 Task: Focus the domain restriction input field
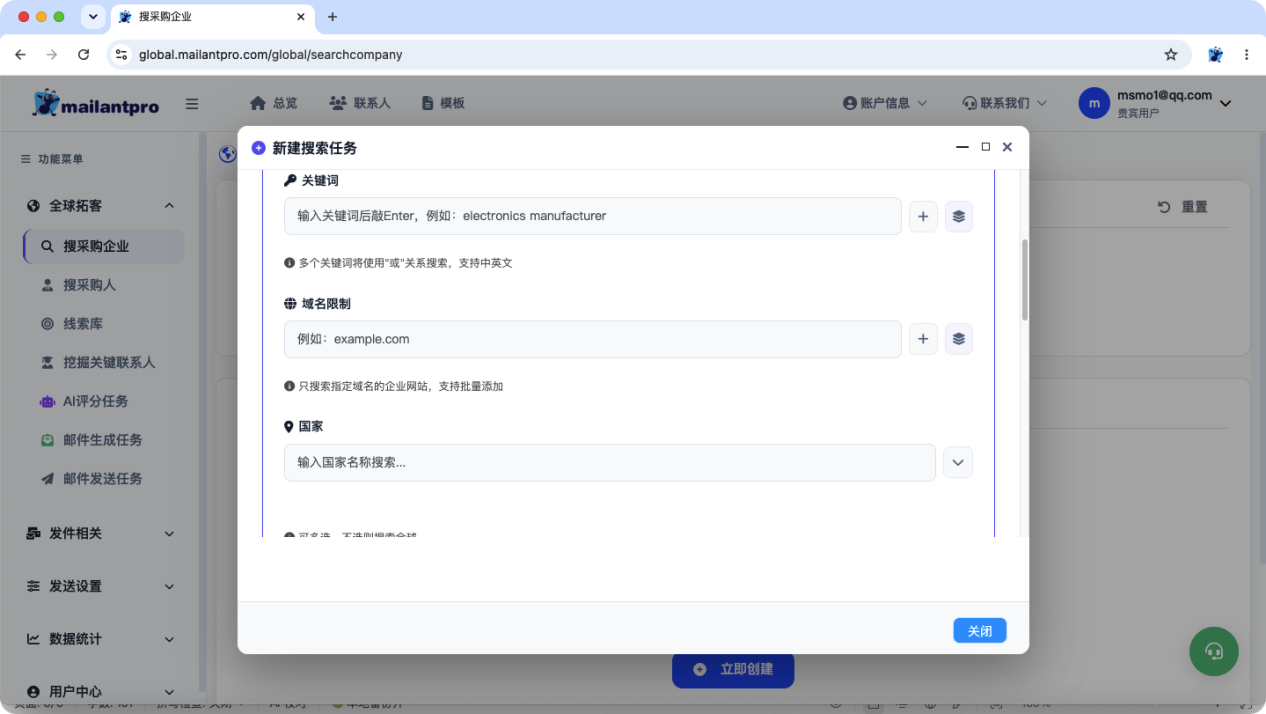pyautogui.click(x=593, y=339)
